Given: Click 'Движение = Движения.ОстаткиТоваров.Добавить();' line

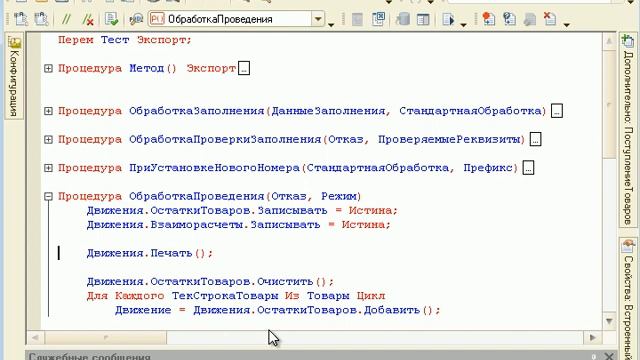Looking at the screenshot, I should click(x=278, y=310).
